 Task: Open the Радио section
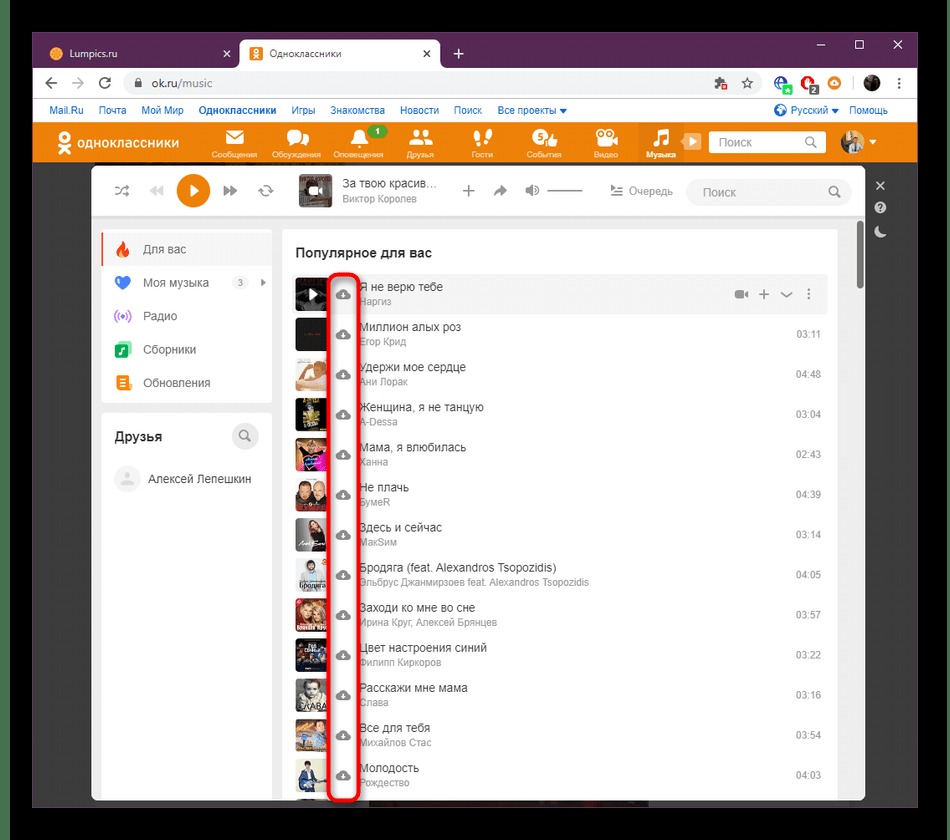[x=187, y=316]
